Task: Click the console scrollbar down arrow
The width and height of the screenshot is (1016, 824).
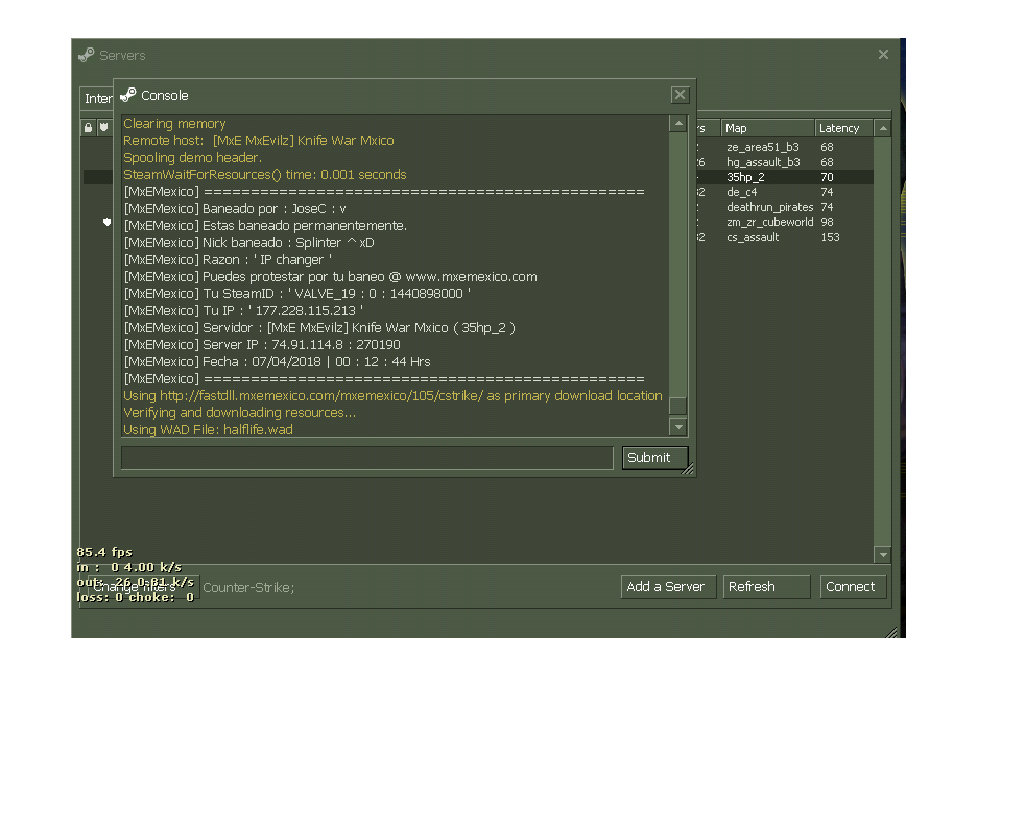Action: point(678,427)
